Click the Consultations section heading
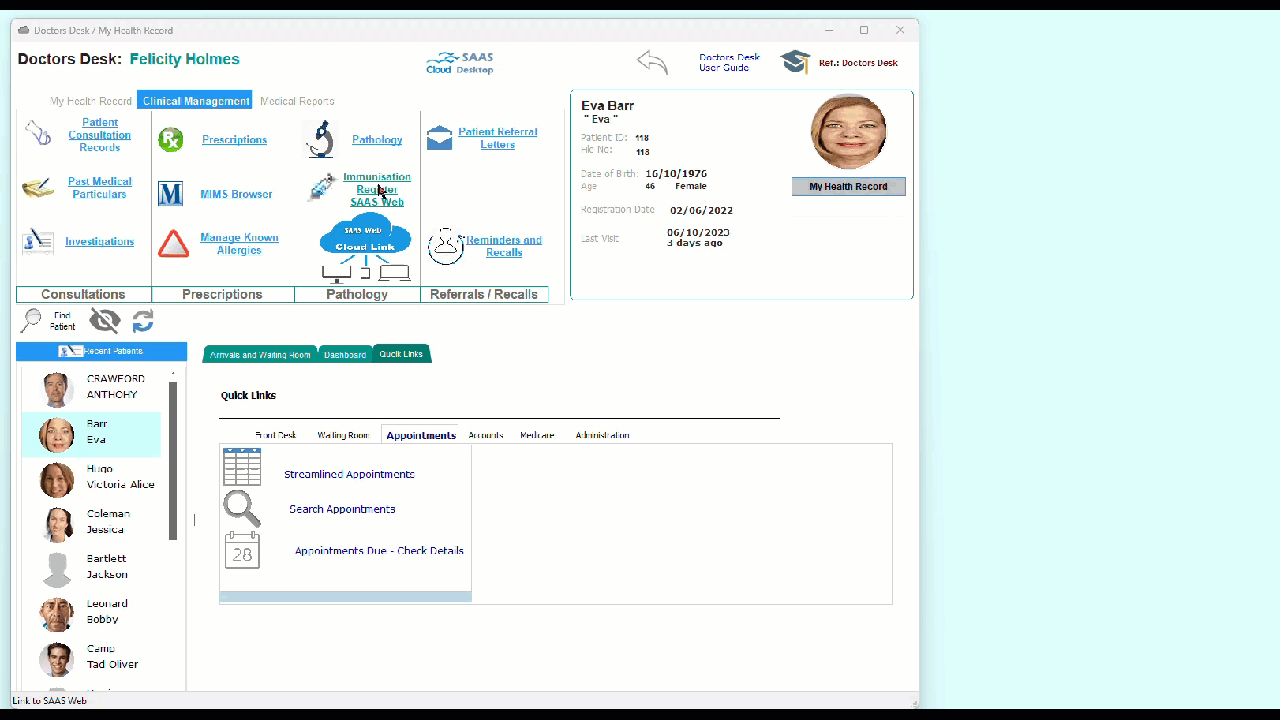This screenshot has width=1280, height=720. (x=83, y=295)
